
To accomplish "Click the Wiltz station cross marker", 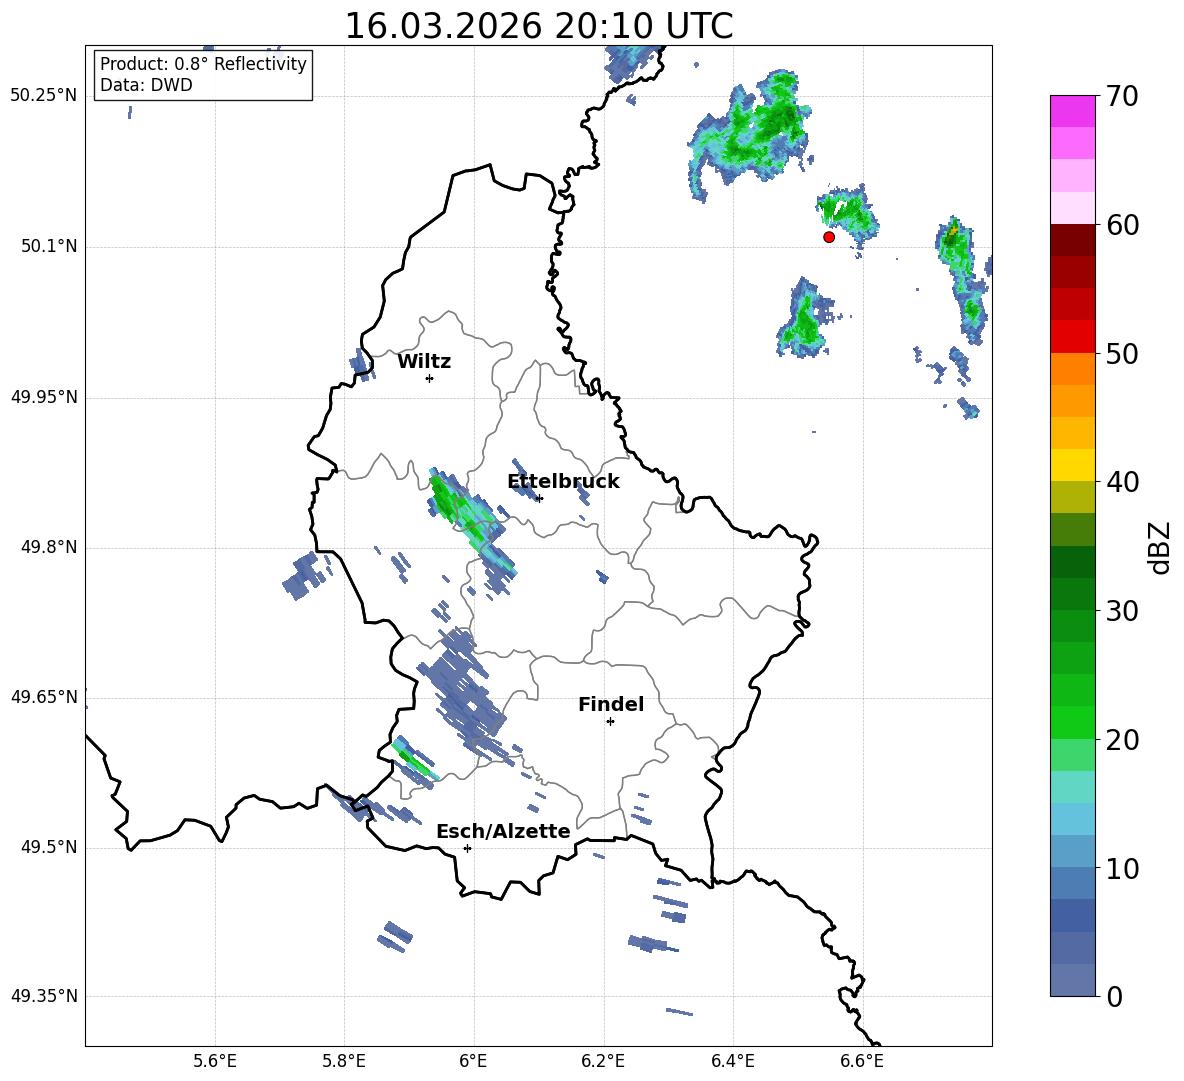I will (x=430, y=378).
